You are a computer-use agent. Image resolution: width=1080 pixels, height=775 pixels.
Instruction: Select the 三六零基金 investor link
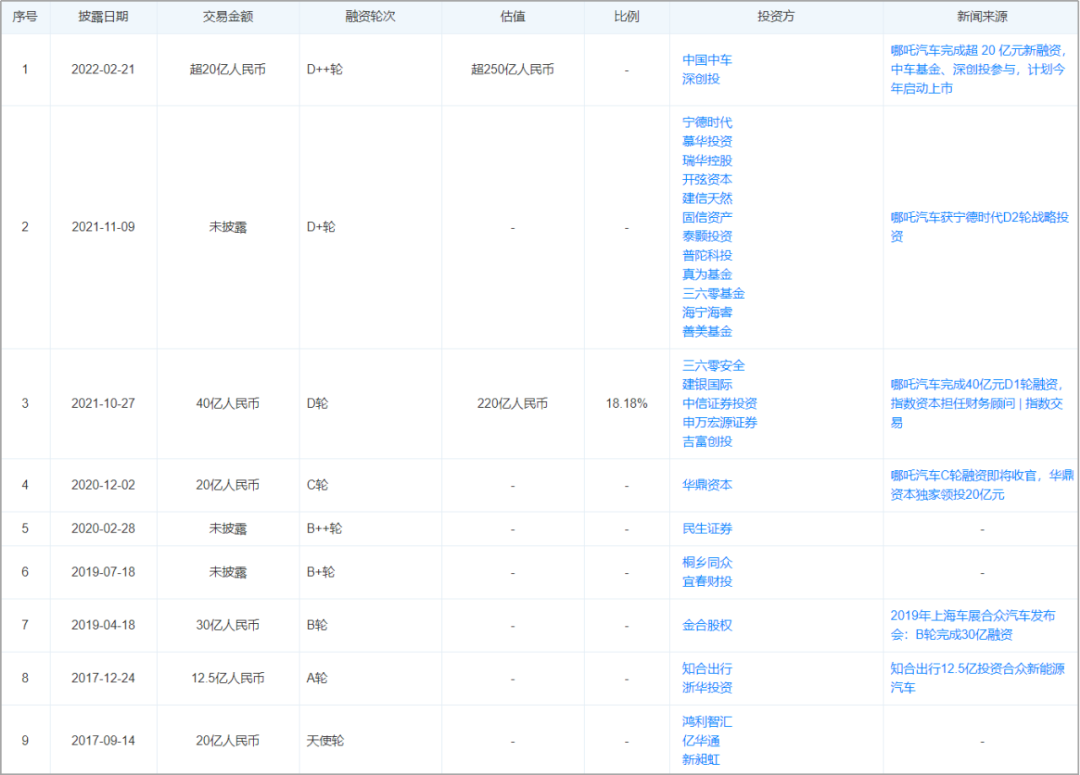[713, 293]
